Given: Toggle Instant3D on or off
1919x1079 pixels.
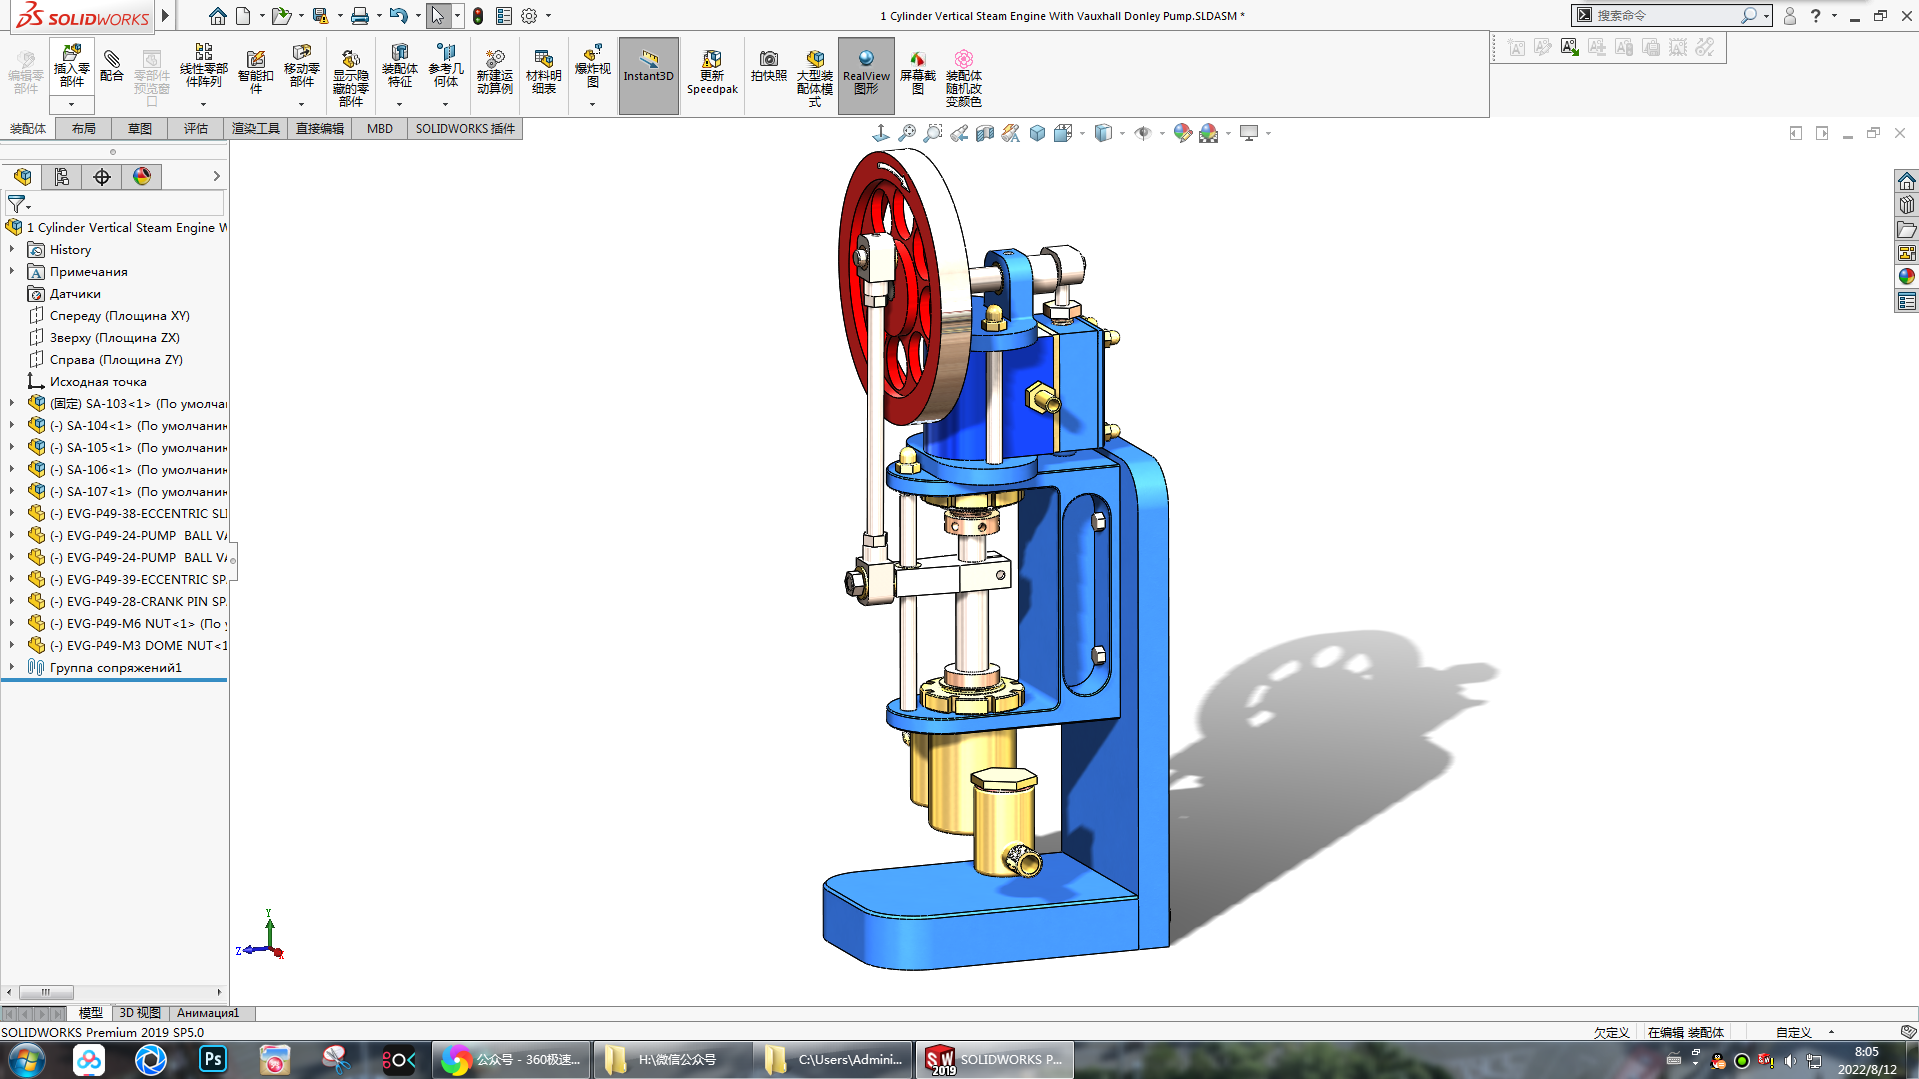Looking at the screenshot, I should tap(649, 76).
